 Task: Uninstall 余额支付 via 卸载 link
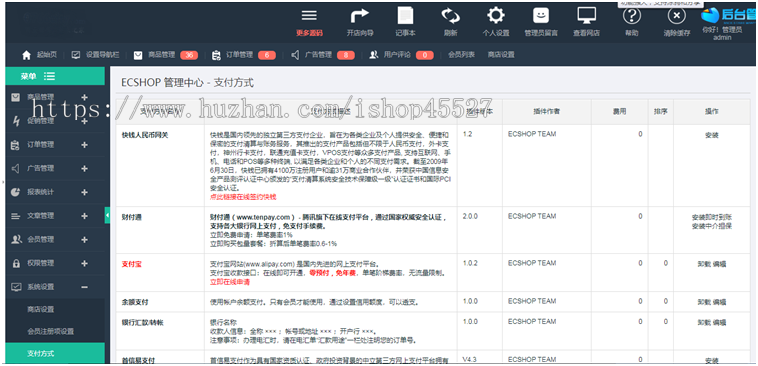(704, 302)
